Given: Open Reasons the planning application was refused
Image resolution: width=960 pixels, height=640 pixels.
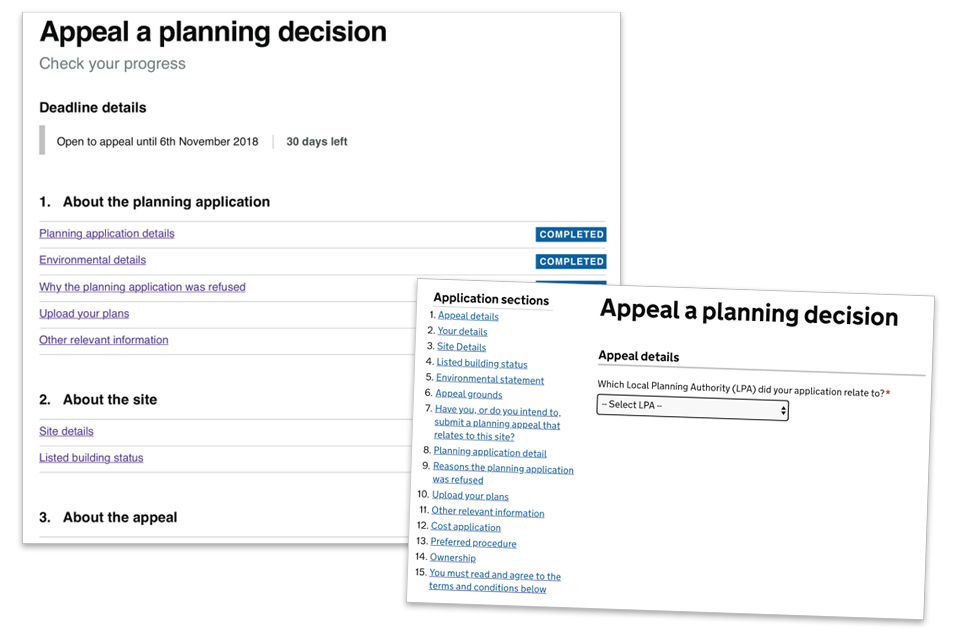Looking at the screenshot, I should coord(503,469).
